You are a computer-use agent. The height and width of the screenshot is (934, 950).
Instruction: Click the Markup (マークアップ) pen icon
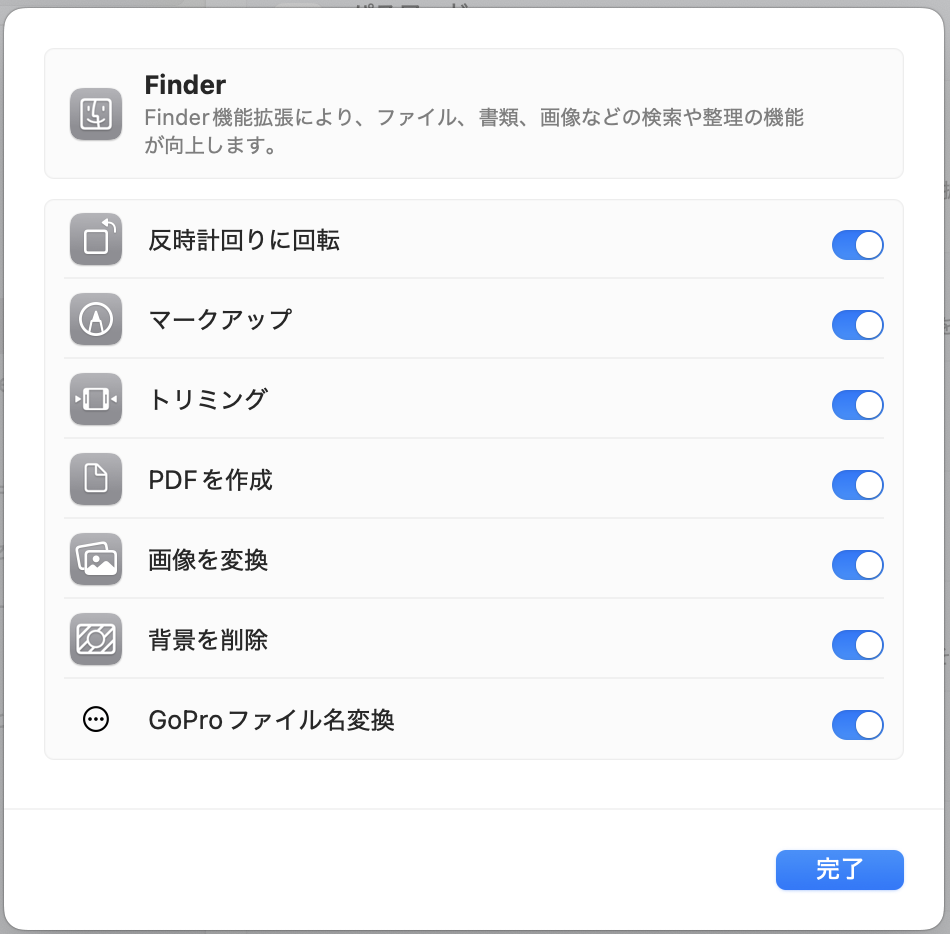[x=96, y=319]
